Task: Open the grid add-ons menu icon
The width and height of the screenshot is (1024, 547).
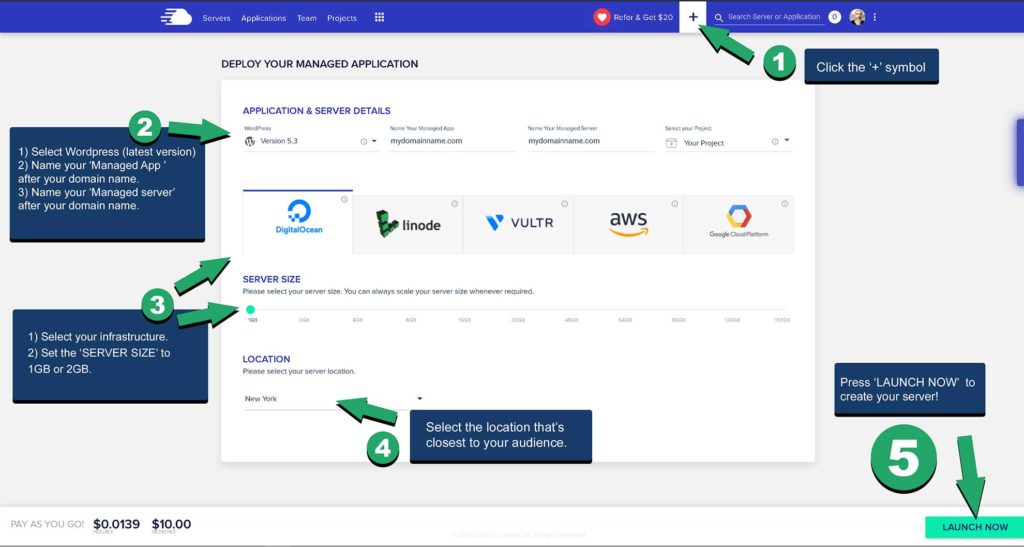Action: coord(379,18)
